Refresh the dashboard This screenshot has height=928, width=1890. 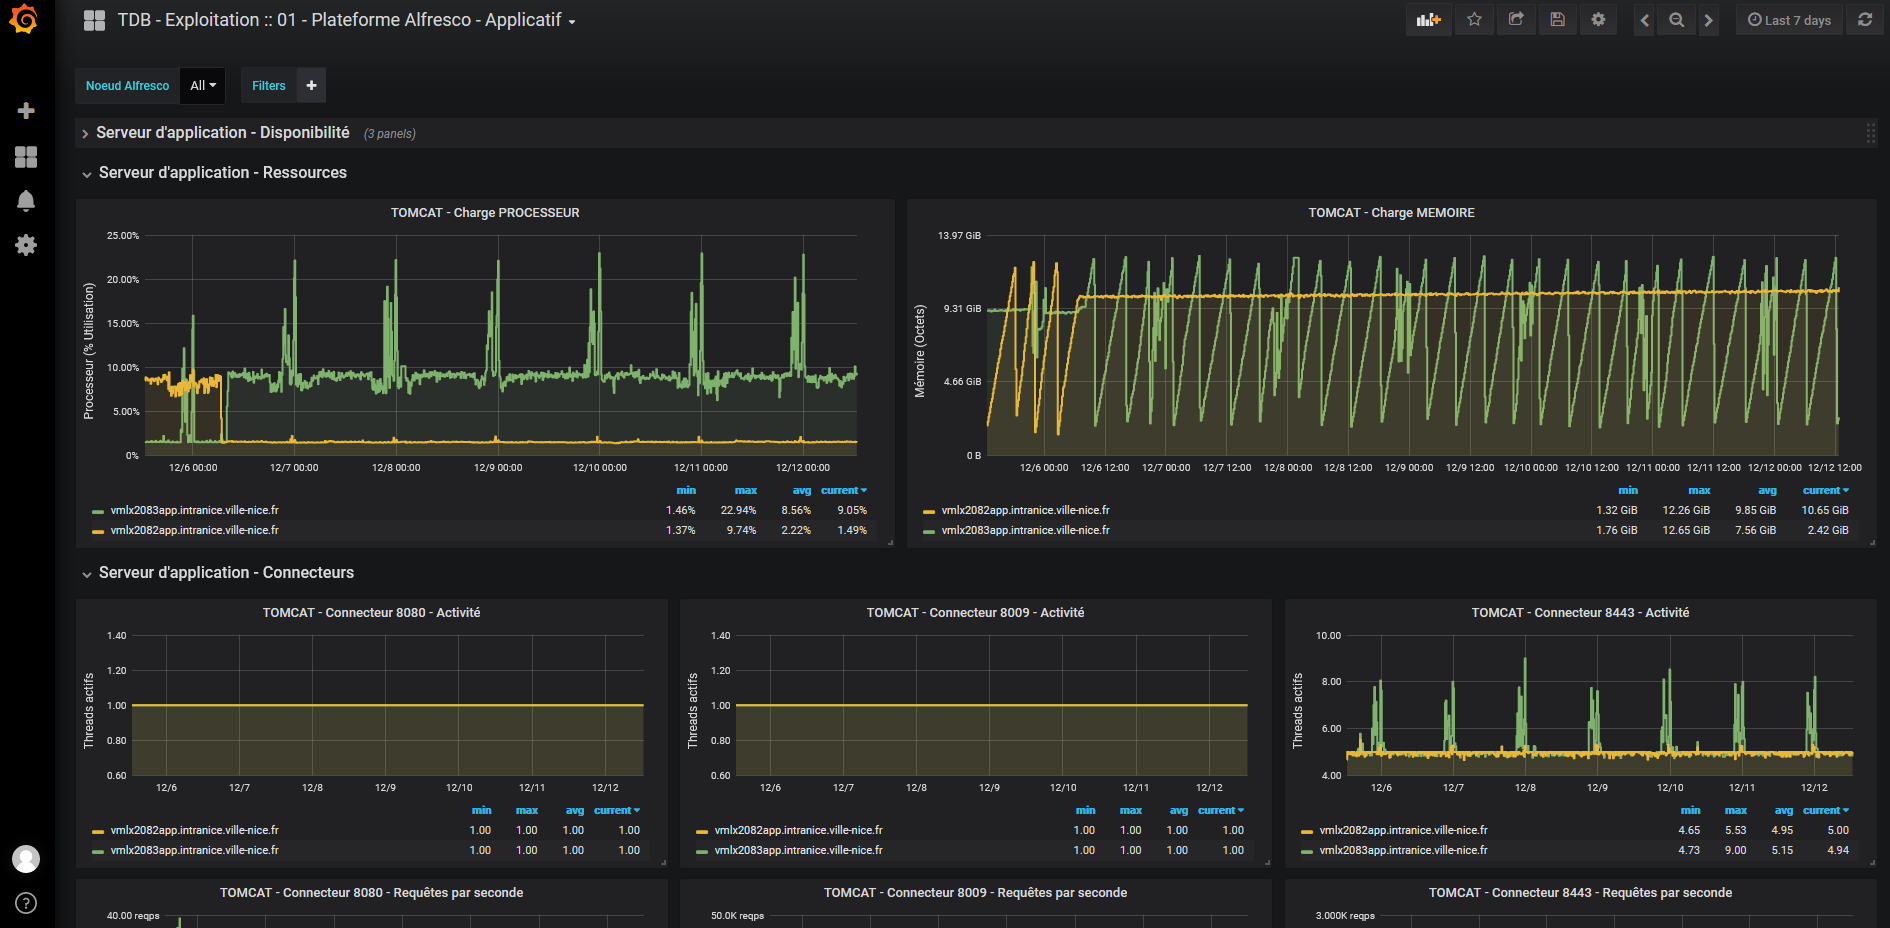pyautogui.click(x=1865, y=20)
